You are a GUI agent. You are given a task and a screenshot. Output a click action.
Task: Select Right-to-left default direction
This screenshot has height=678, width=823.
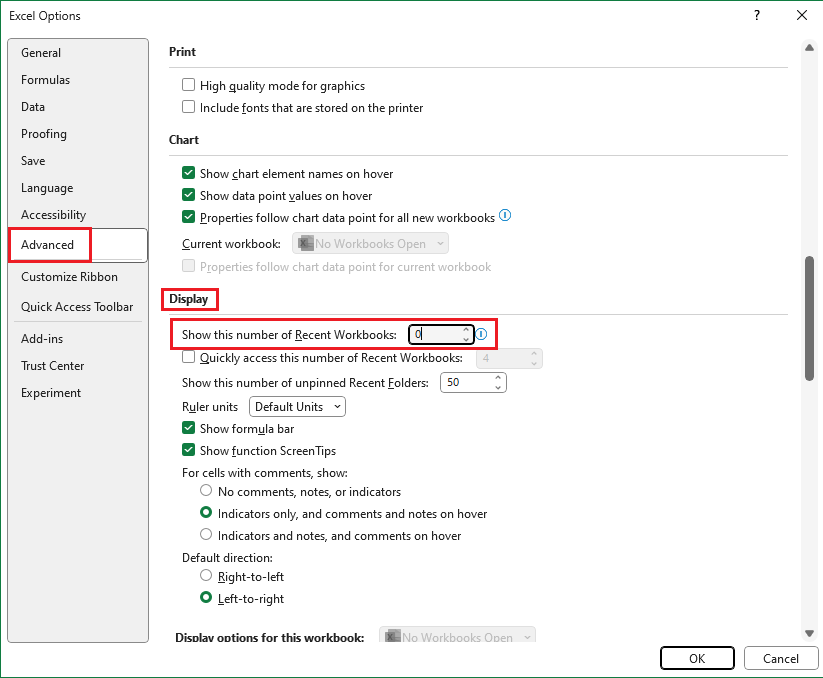click(206, 576)
